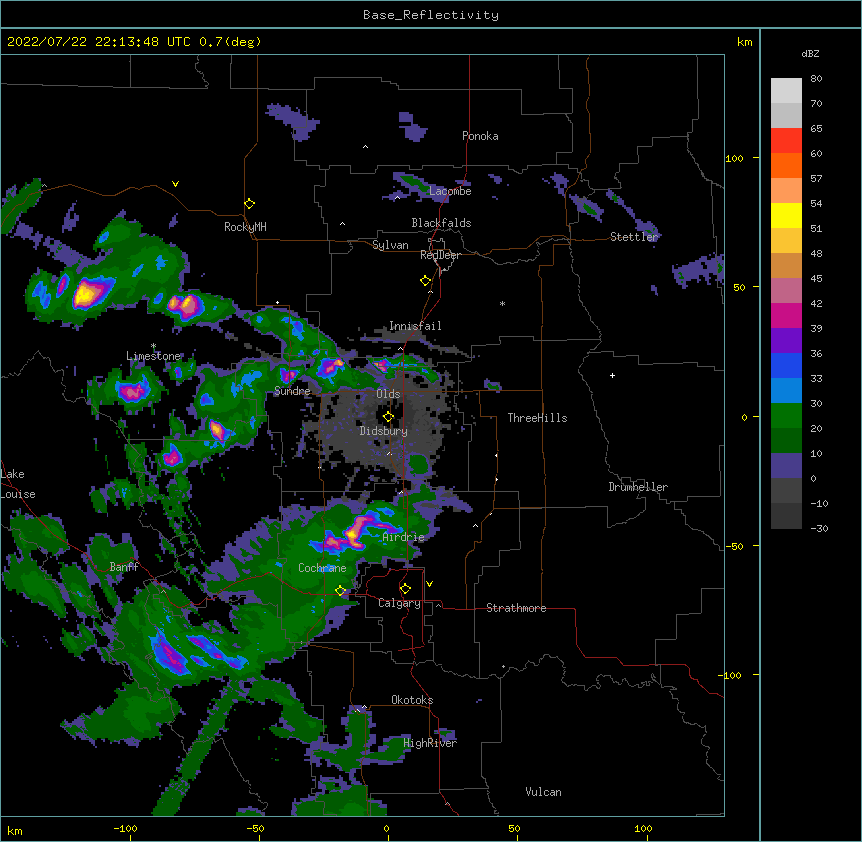Click the 65 value in dBZ legend

[816, 129]
